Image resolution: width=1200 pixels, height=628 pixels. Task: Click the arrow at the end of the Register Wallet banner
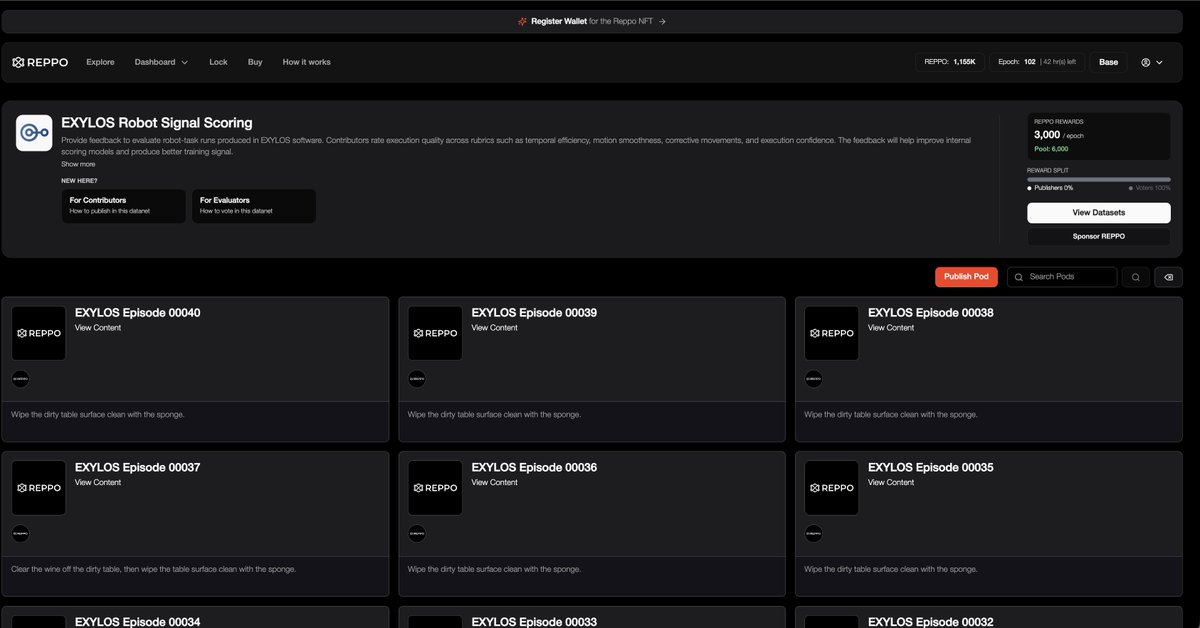(662, 21)
